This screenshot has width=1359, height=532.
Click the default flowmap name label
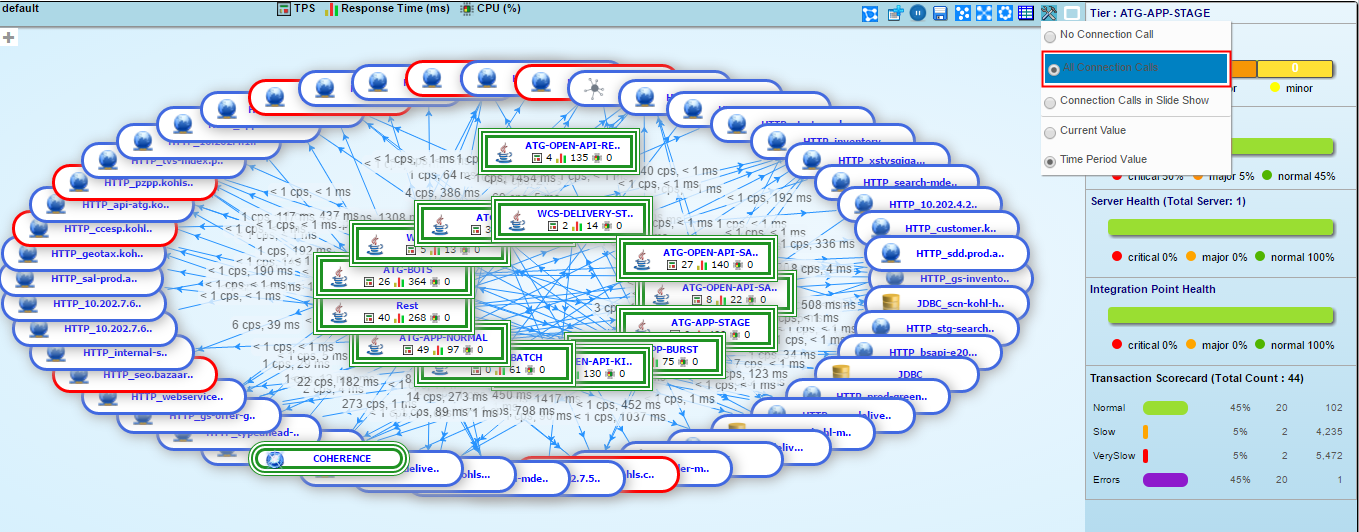[x=20, y=8]
